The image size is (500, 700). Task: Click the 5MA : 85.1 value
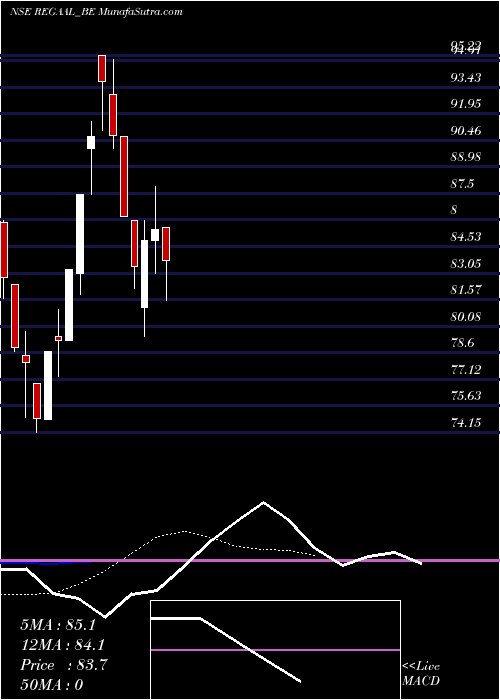58,625
